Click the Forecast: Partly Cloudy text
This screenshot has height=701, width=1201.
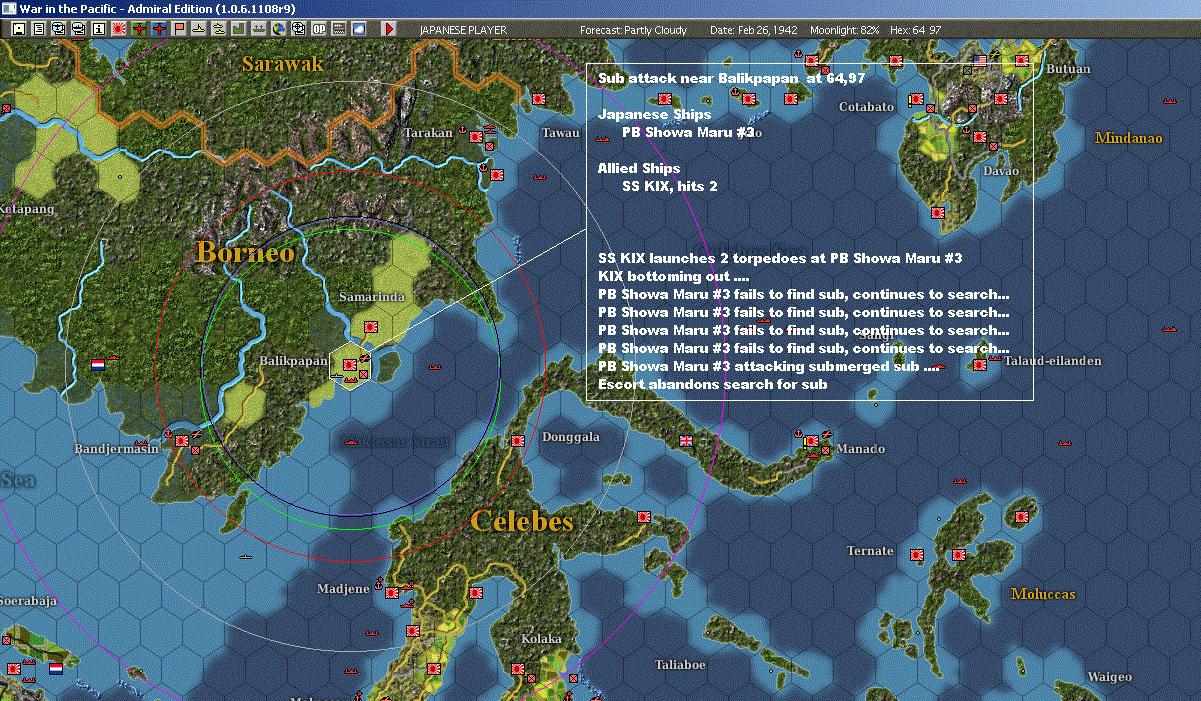pyautogui.click(x=634, y=30)
